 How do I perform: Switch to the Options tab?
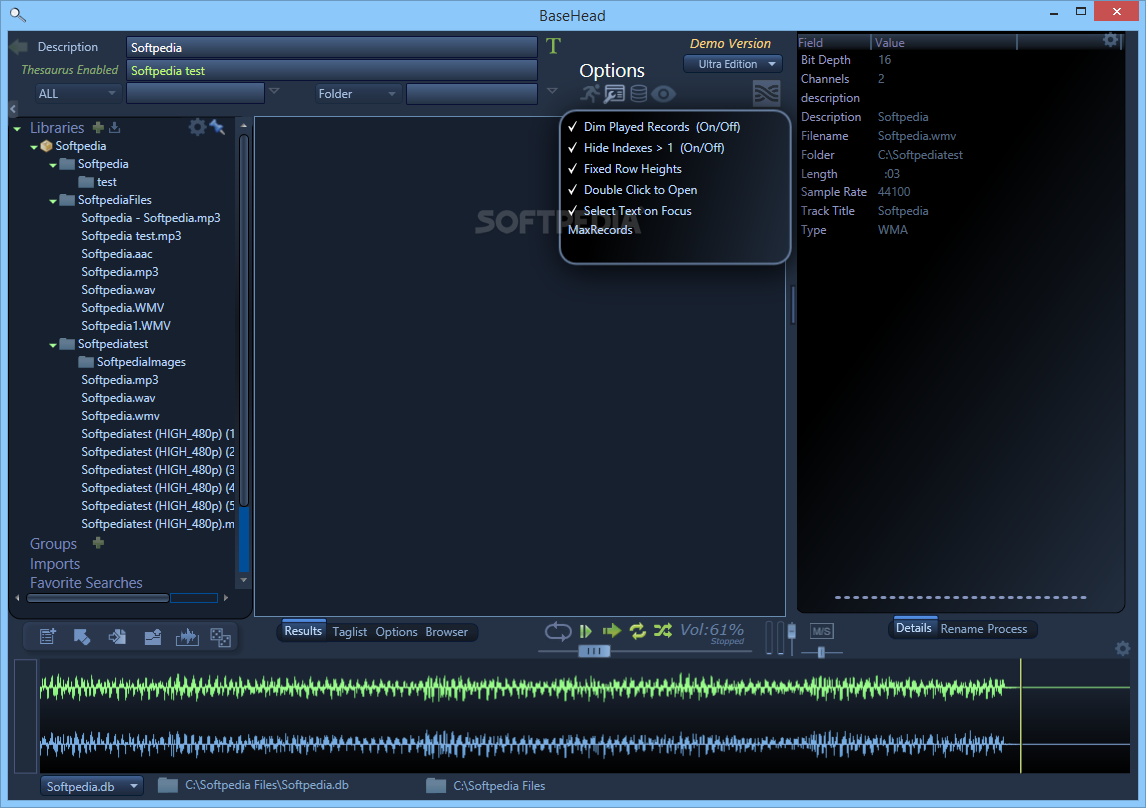396,632
